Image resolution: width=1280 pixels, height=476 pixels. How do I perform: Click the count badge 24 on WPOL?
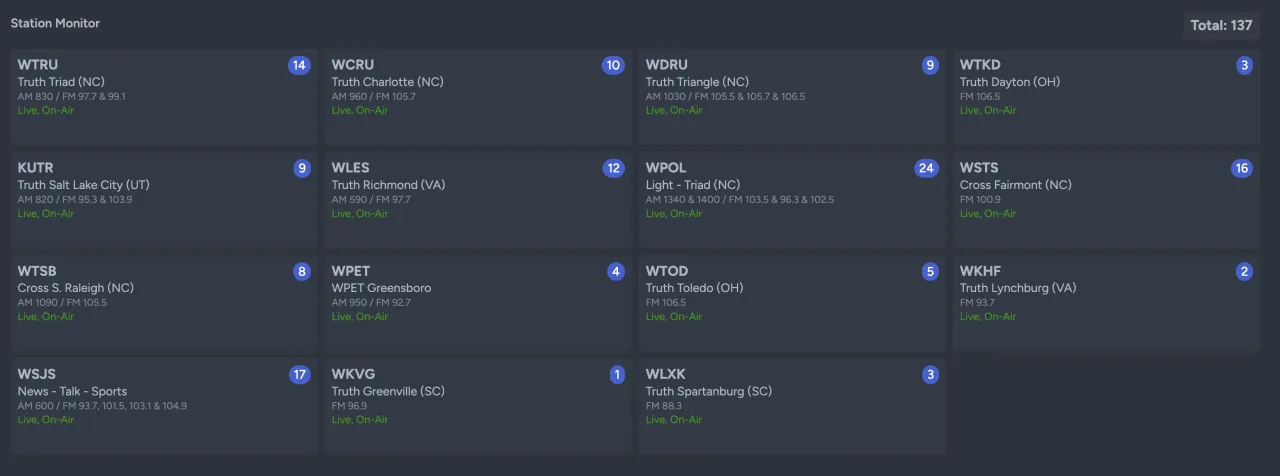point(926,168)
